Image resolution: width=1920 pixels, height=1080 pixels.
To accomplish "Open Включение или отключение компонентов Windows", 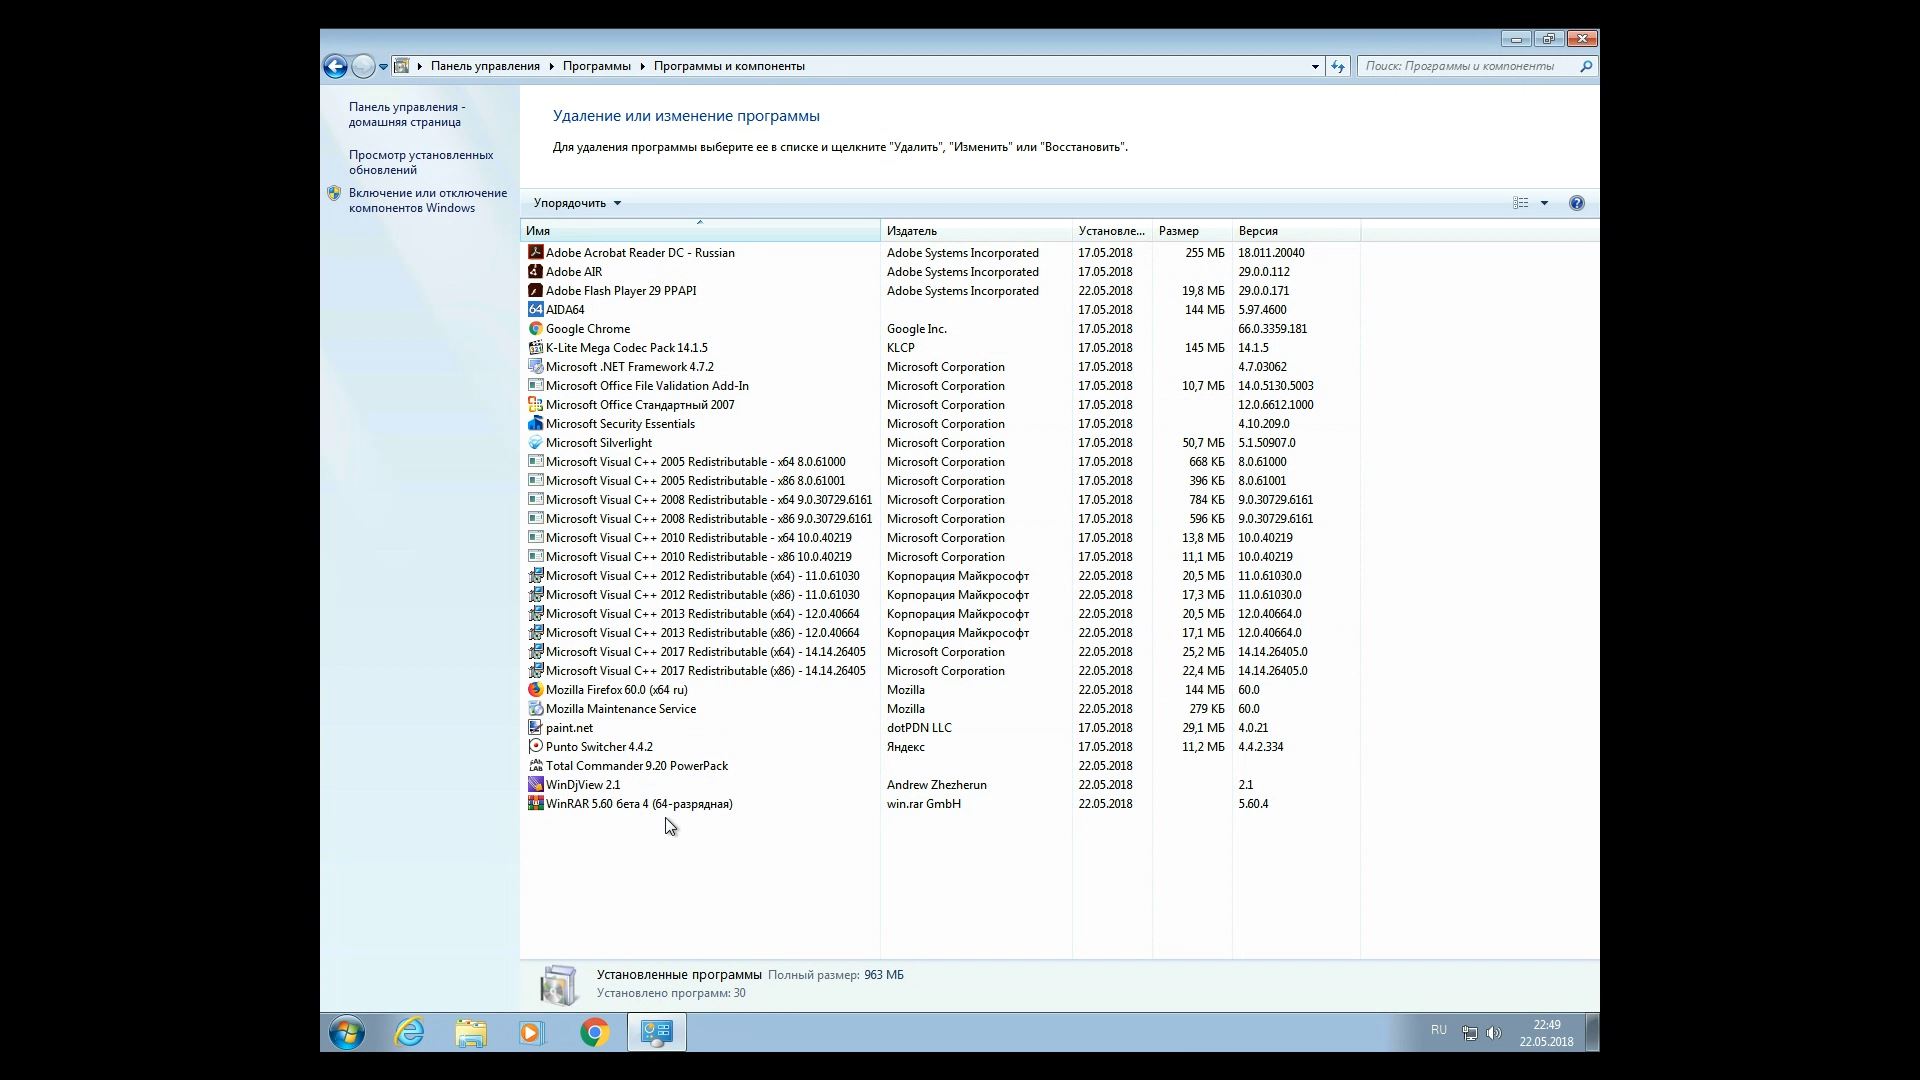I will (x=428, y=200).
